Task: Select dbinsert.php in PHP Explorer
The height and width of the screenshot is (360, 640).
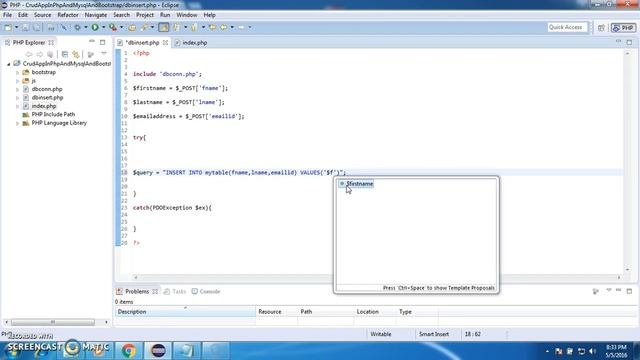Action: coord(47,98)
